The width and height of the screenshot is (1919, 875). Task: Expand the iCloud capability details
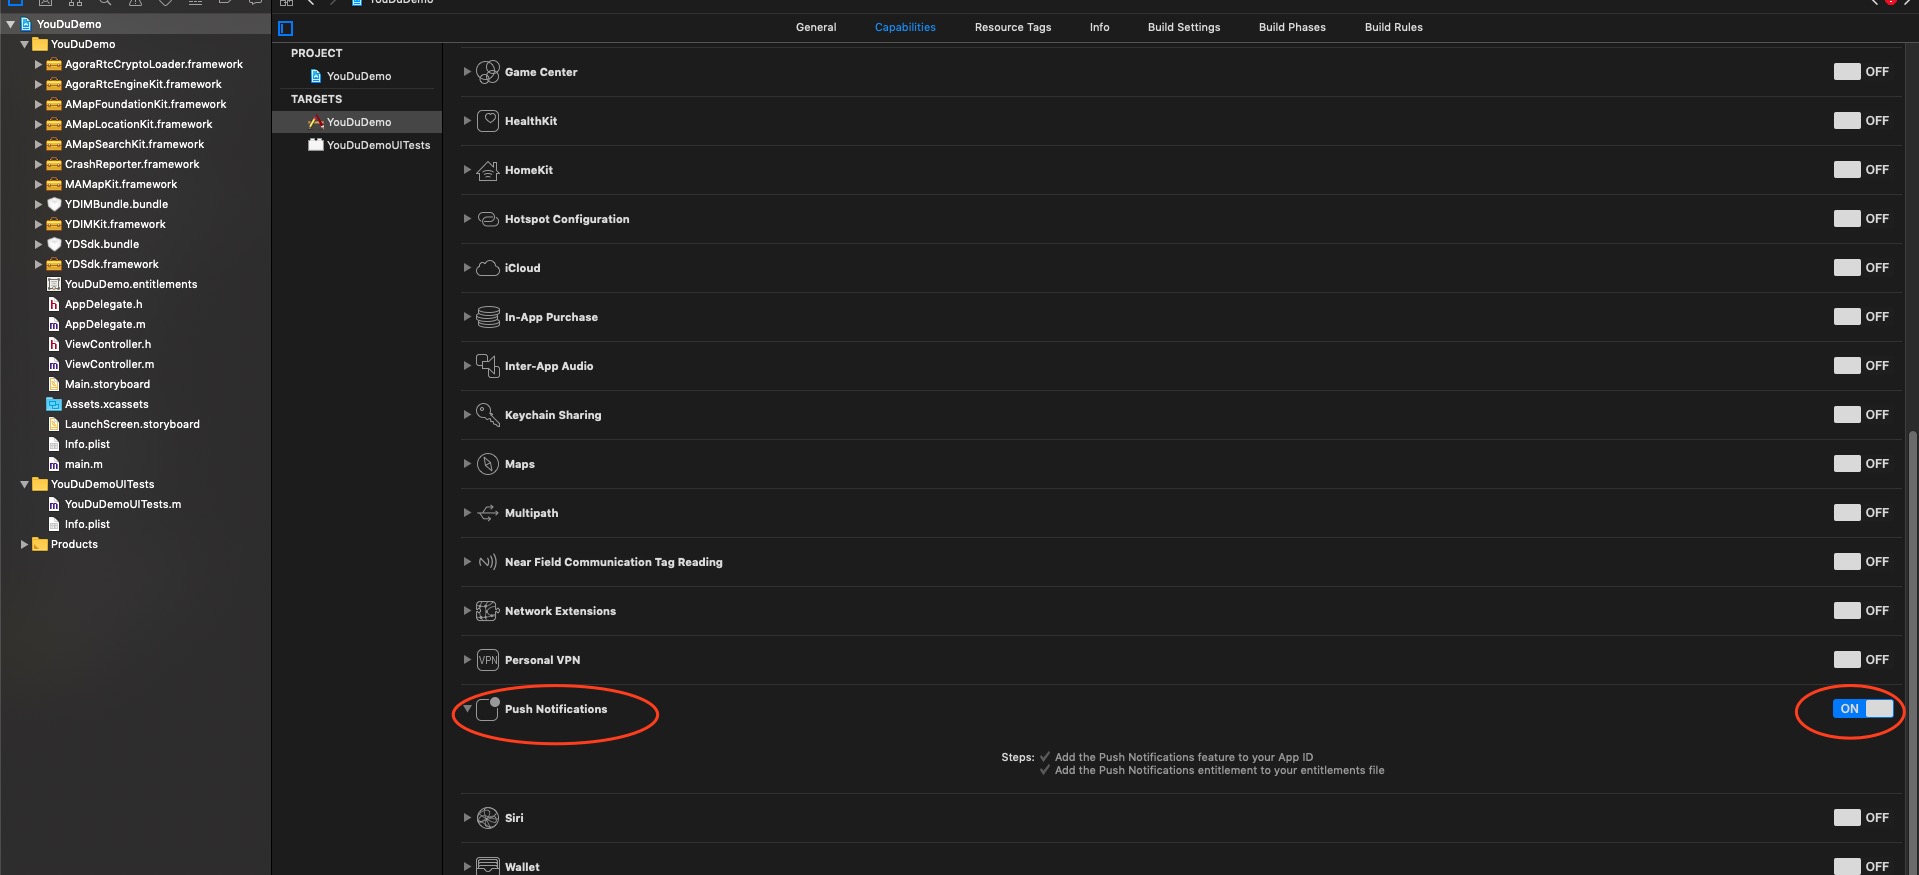coord(467,268)
